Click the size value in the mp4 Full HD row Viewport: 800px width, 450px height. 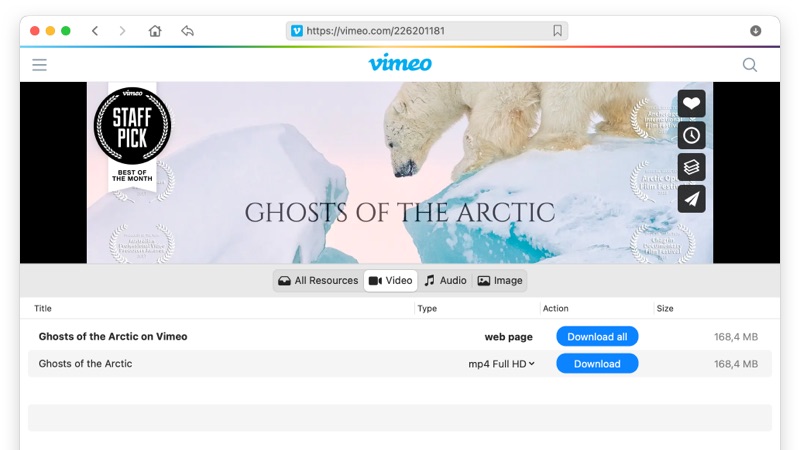[736, 364]
